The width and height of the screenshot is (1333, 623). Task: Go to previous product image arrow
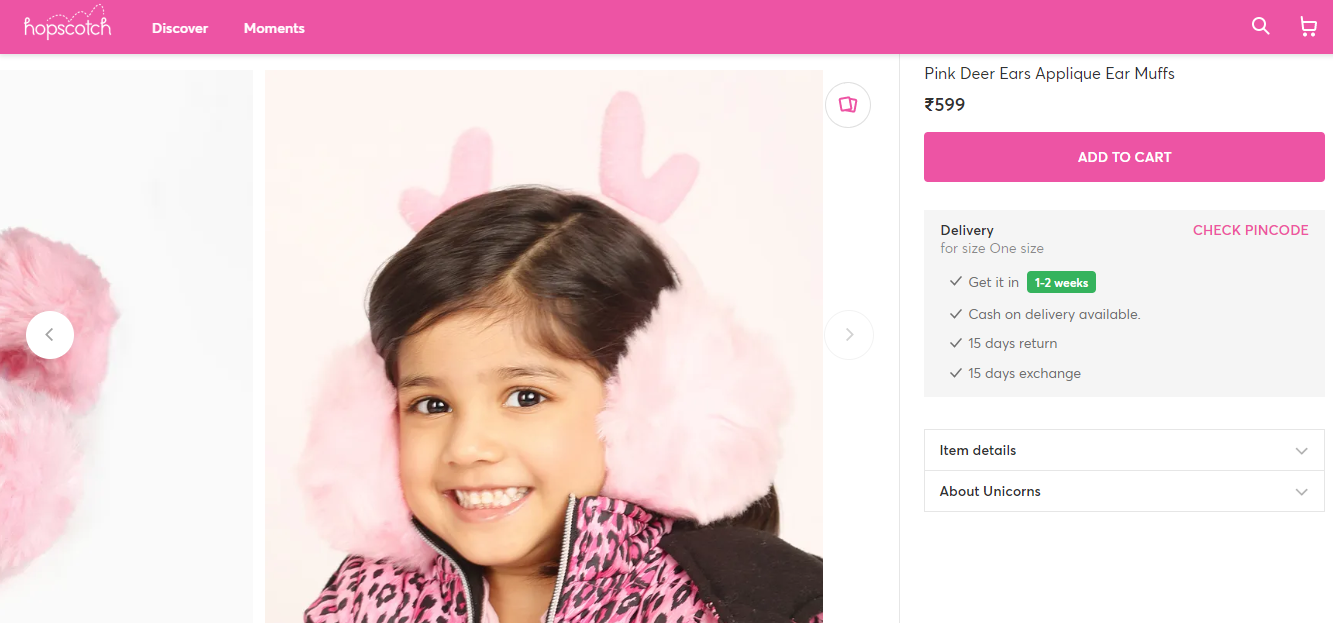tap(50, 335)
